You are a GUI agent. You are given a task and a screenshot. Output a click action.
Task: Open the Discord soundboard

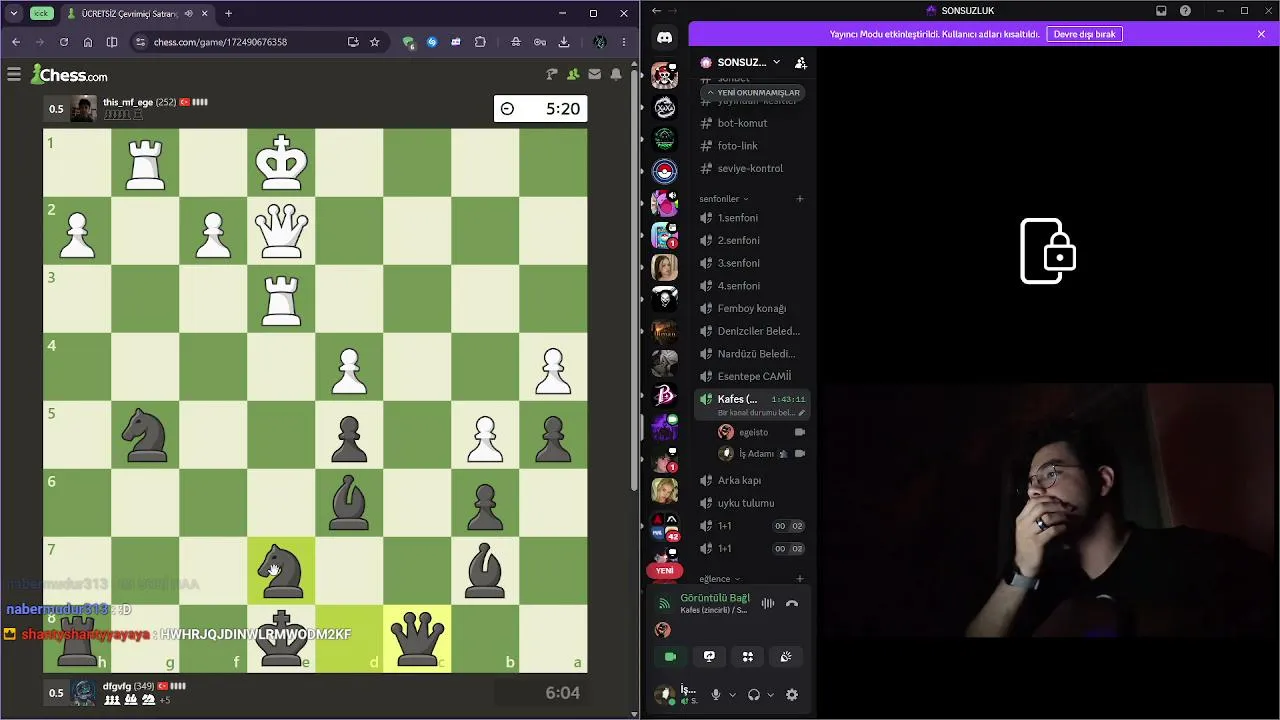pos(786,657)
